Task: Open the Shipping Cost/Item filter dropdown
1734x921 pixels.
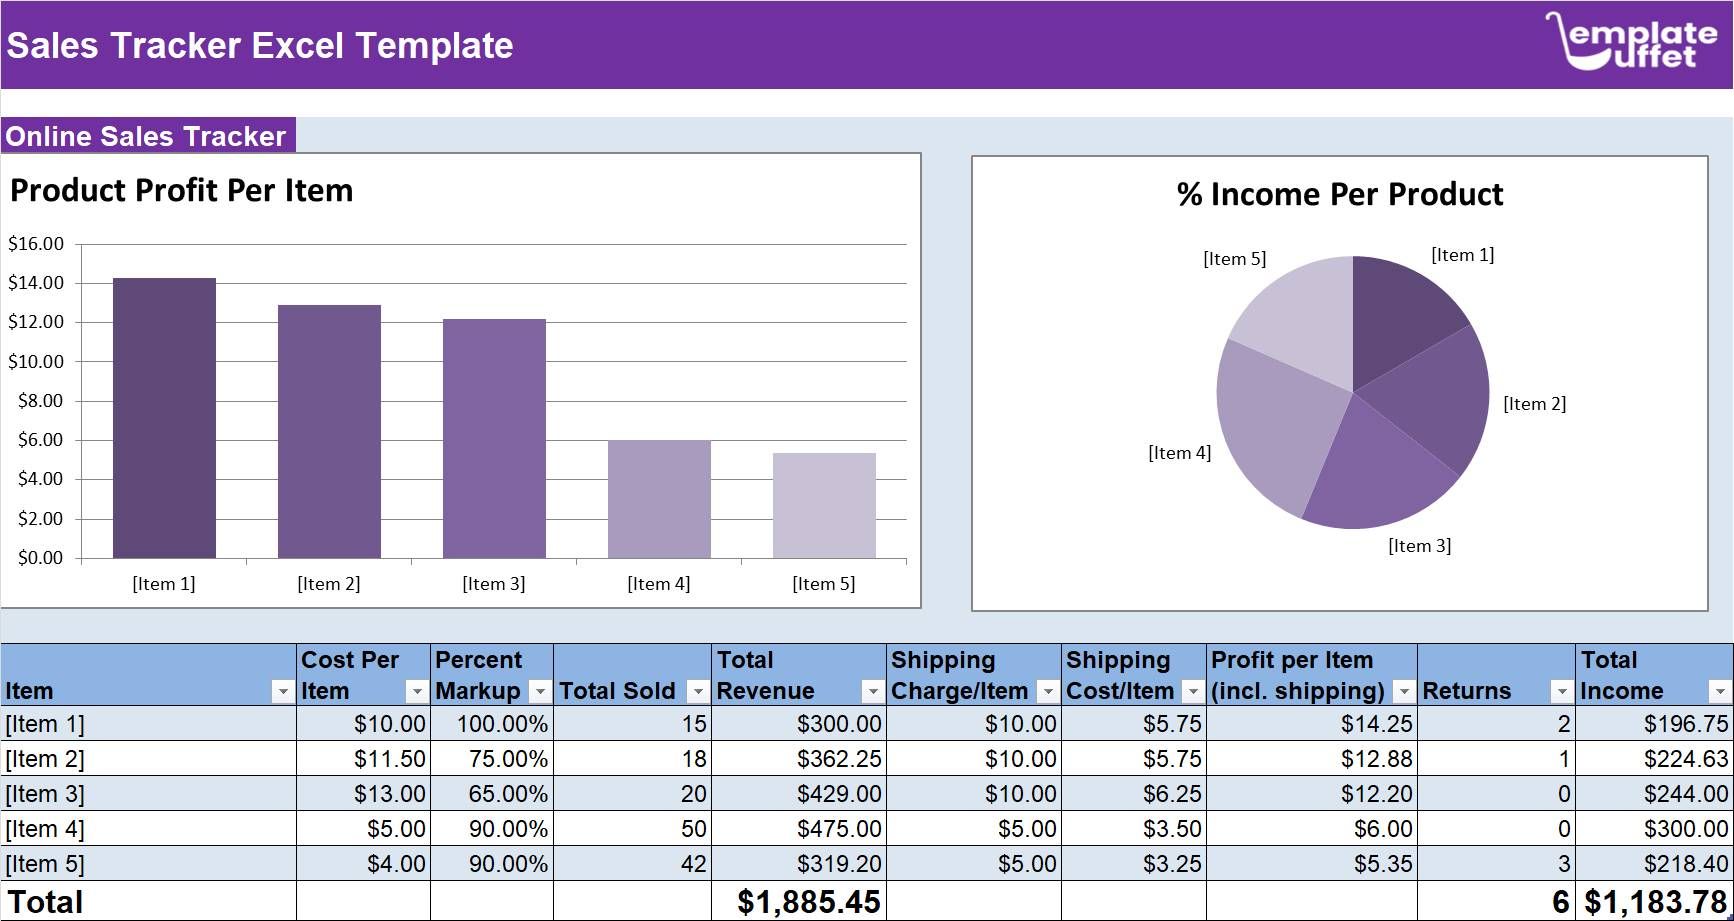Action: [x=1193, y=691]
